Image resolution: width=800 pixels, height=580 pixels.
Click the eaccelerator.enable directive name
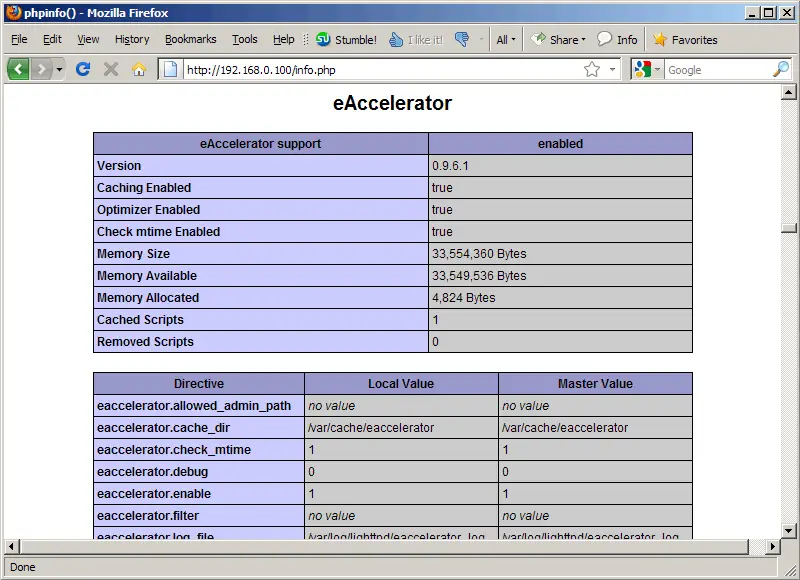coord(154,493)
